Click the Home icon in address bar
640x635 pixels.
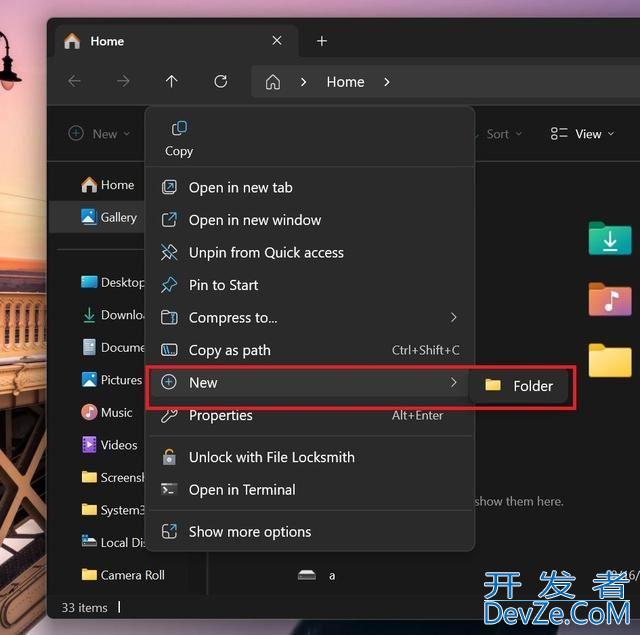[273, 82]
